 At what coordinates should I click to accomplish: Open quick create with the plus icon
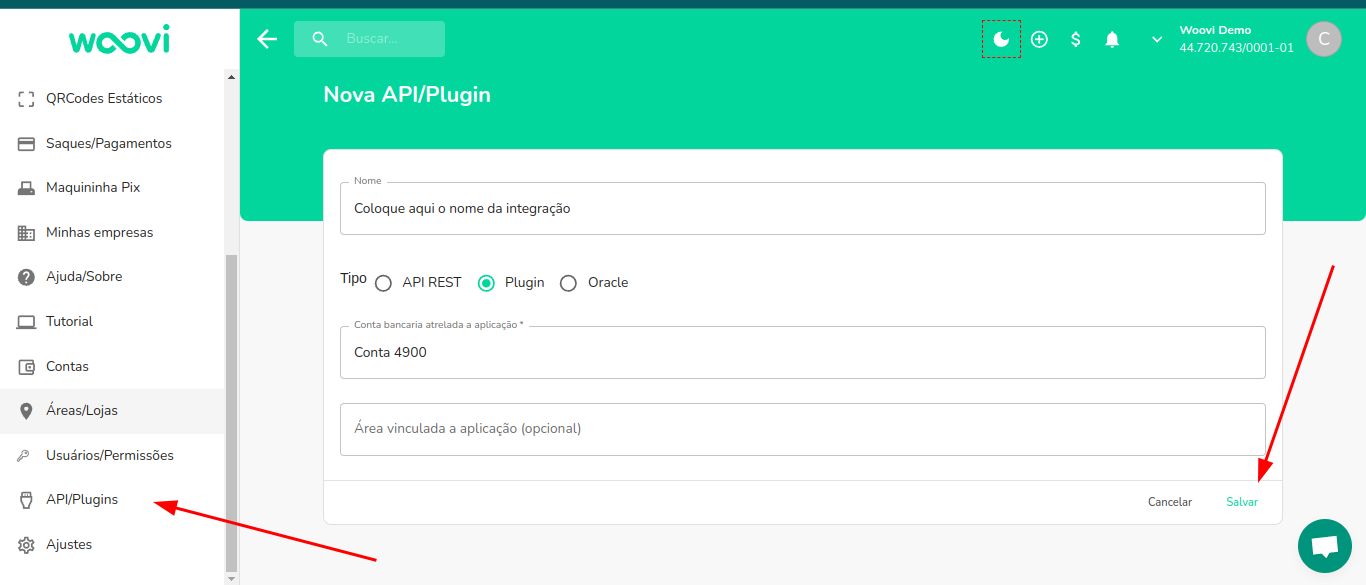click(1038, 39)
